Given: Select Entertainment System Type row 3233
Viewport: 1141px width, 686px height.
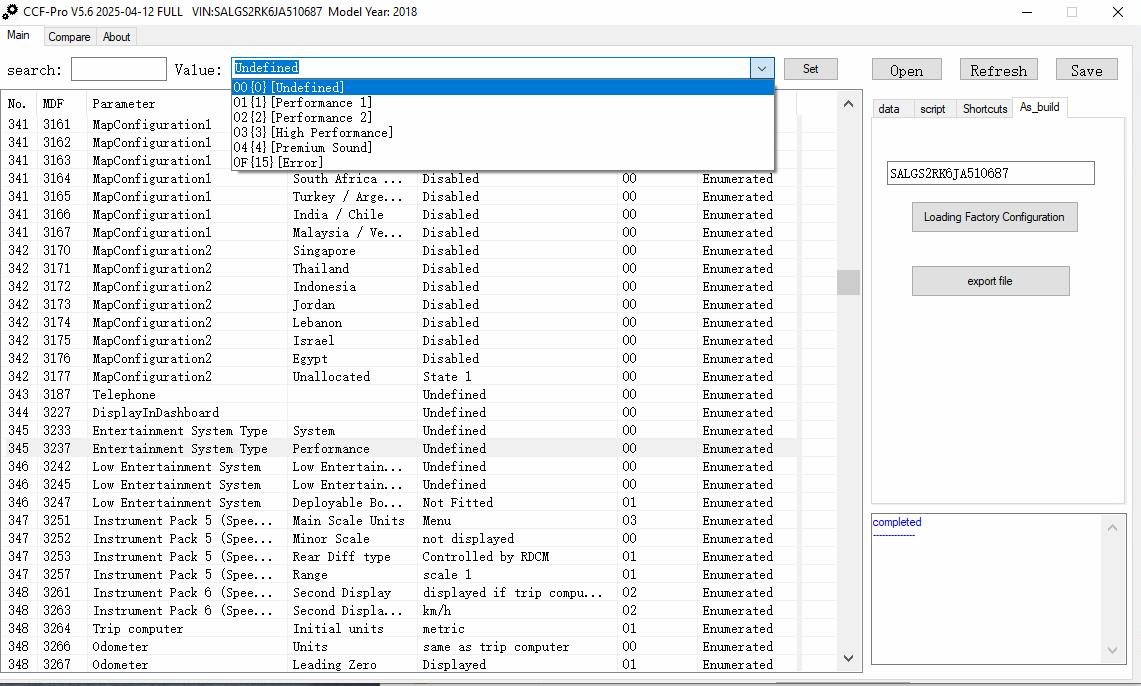Looking at the screenshot, I should tap(399, 431).
